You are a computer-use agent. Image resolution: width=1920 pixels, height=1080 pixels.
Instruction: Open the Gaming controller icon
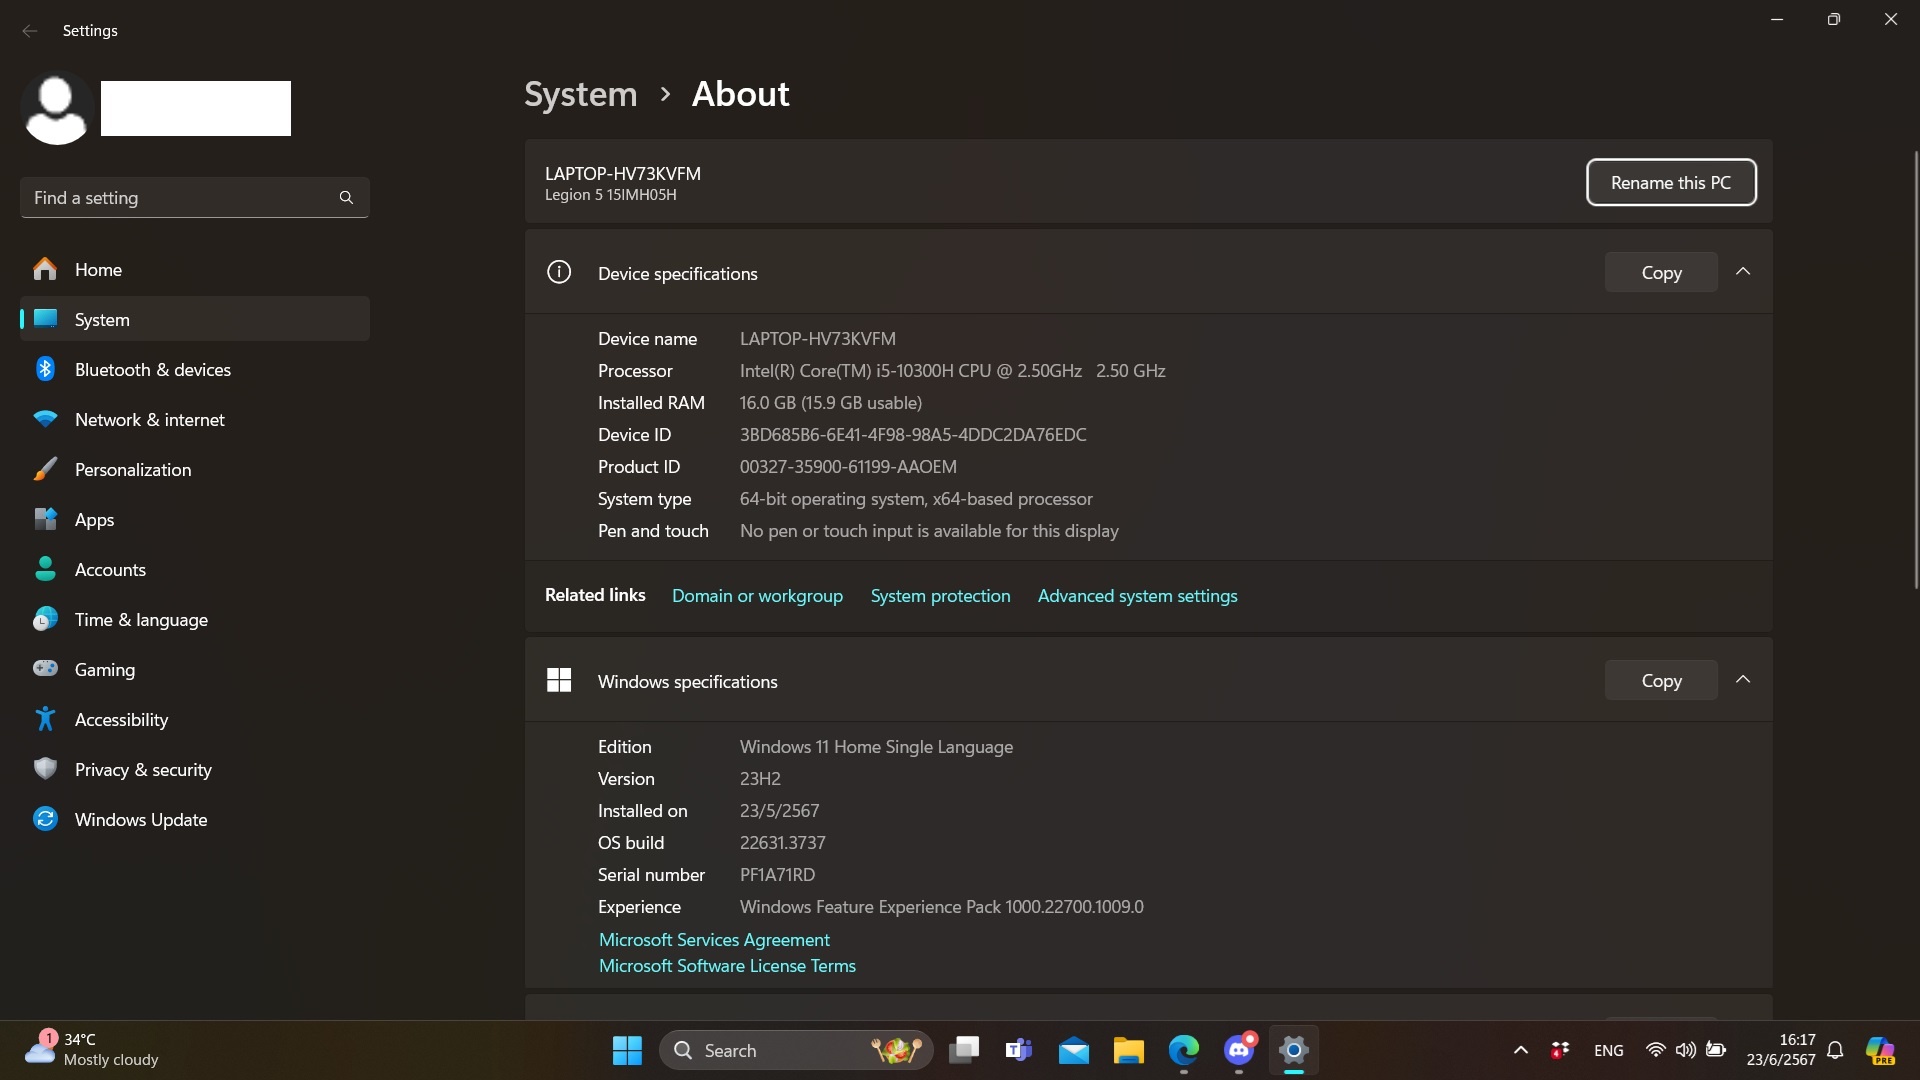45,669
